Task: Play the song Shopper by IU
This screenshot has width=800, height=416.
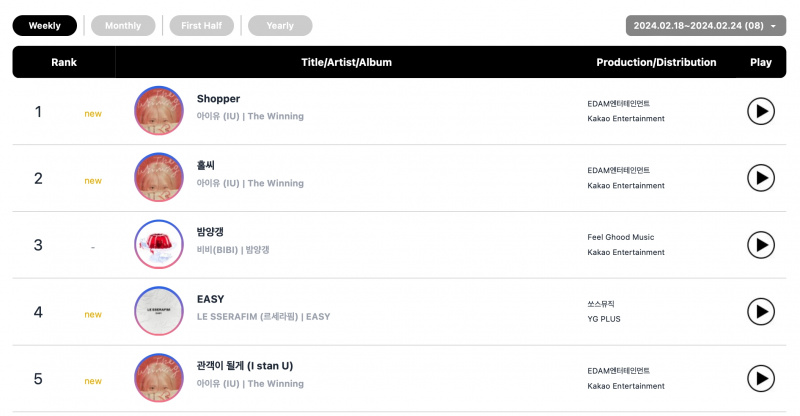Action: point(761,111)
